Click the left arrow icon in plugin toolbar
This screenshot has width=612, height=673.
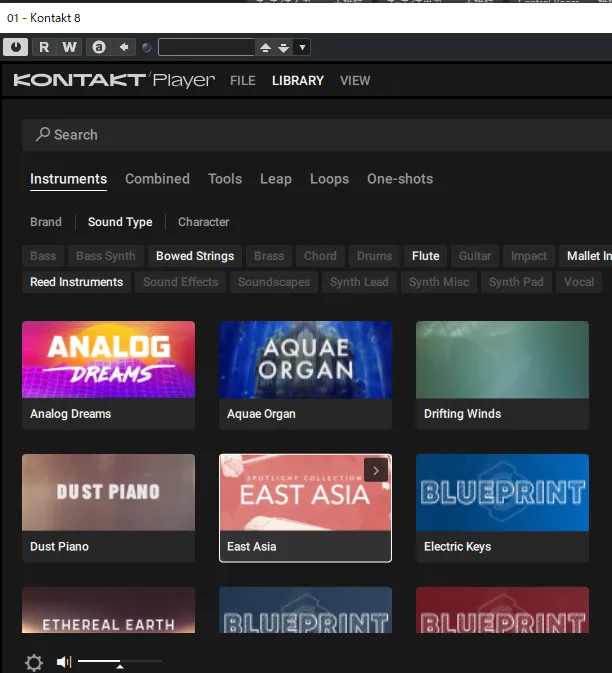[124, 47]
